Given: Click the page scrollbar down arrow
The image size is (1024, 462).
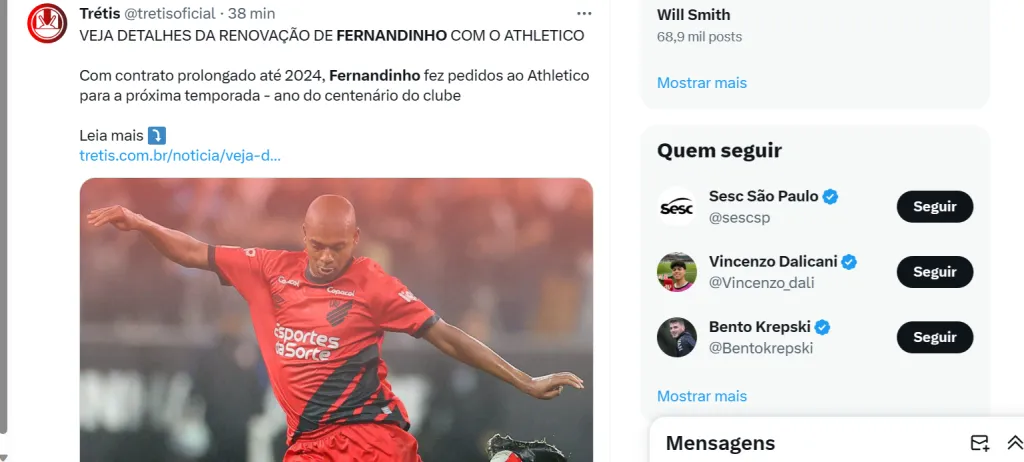Looking at the screenshot, I should (4, 457).
